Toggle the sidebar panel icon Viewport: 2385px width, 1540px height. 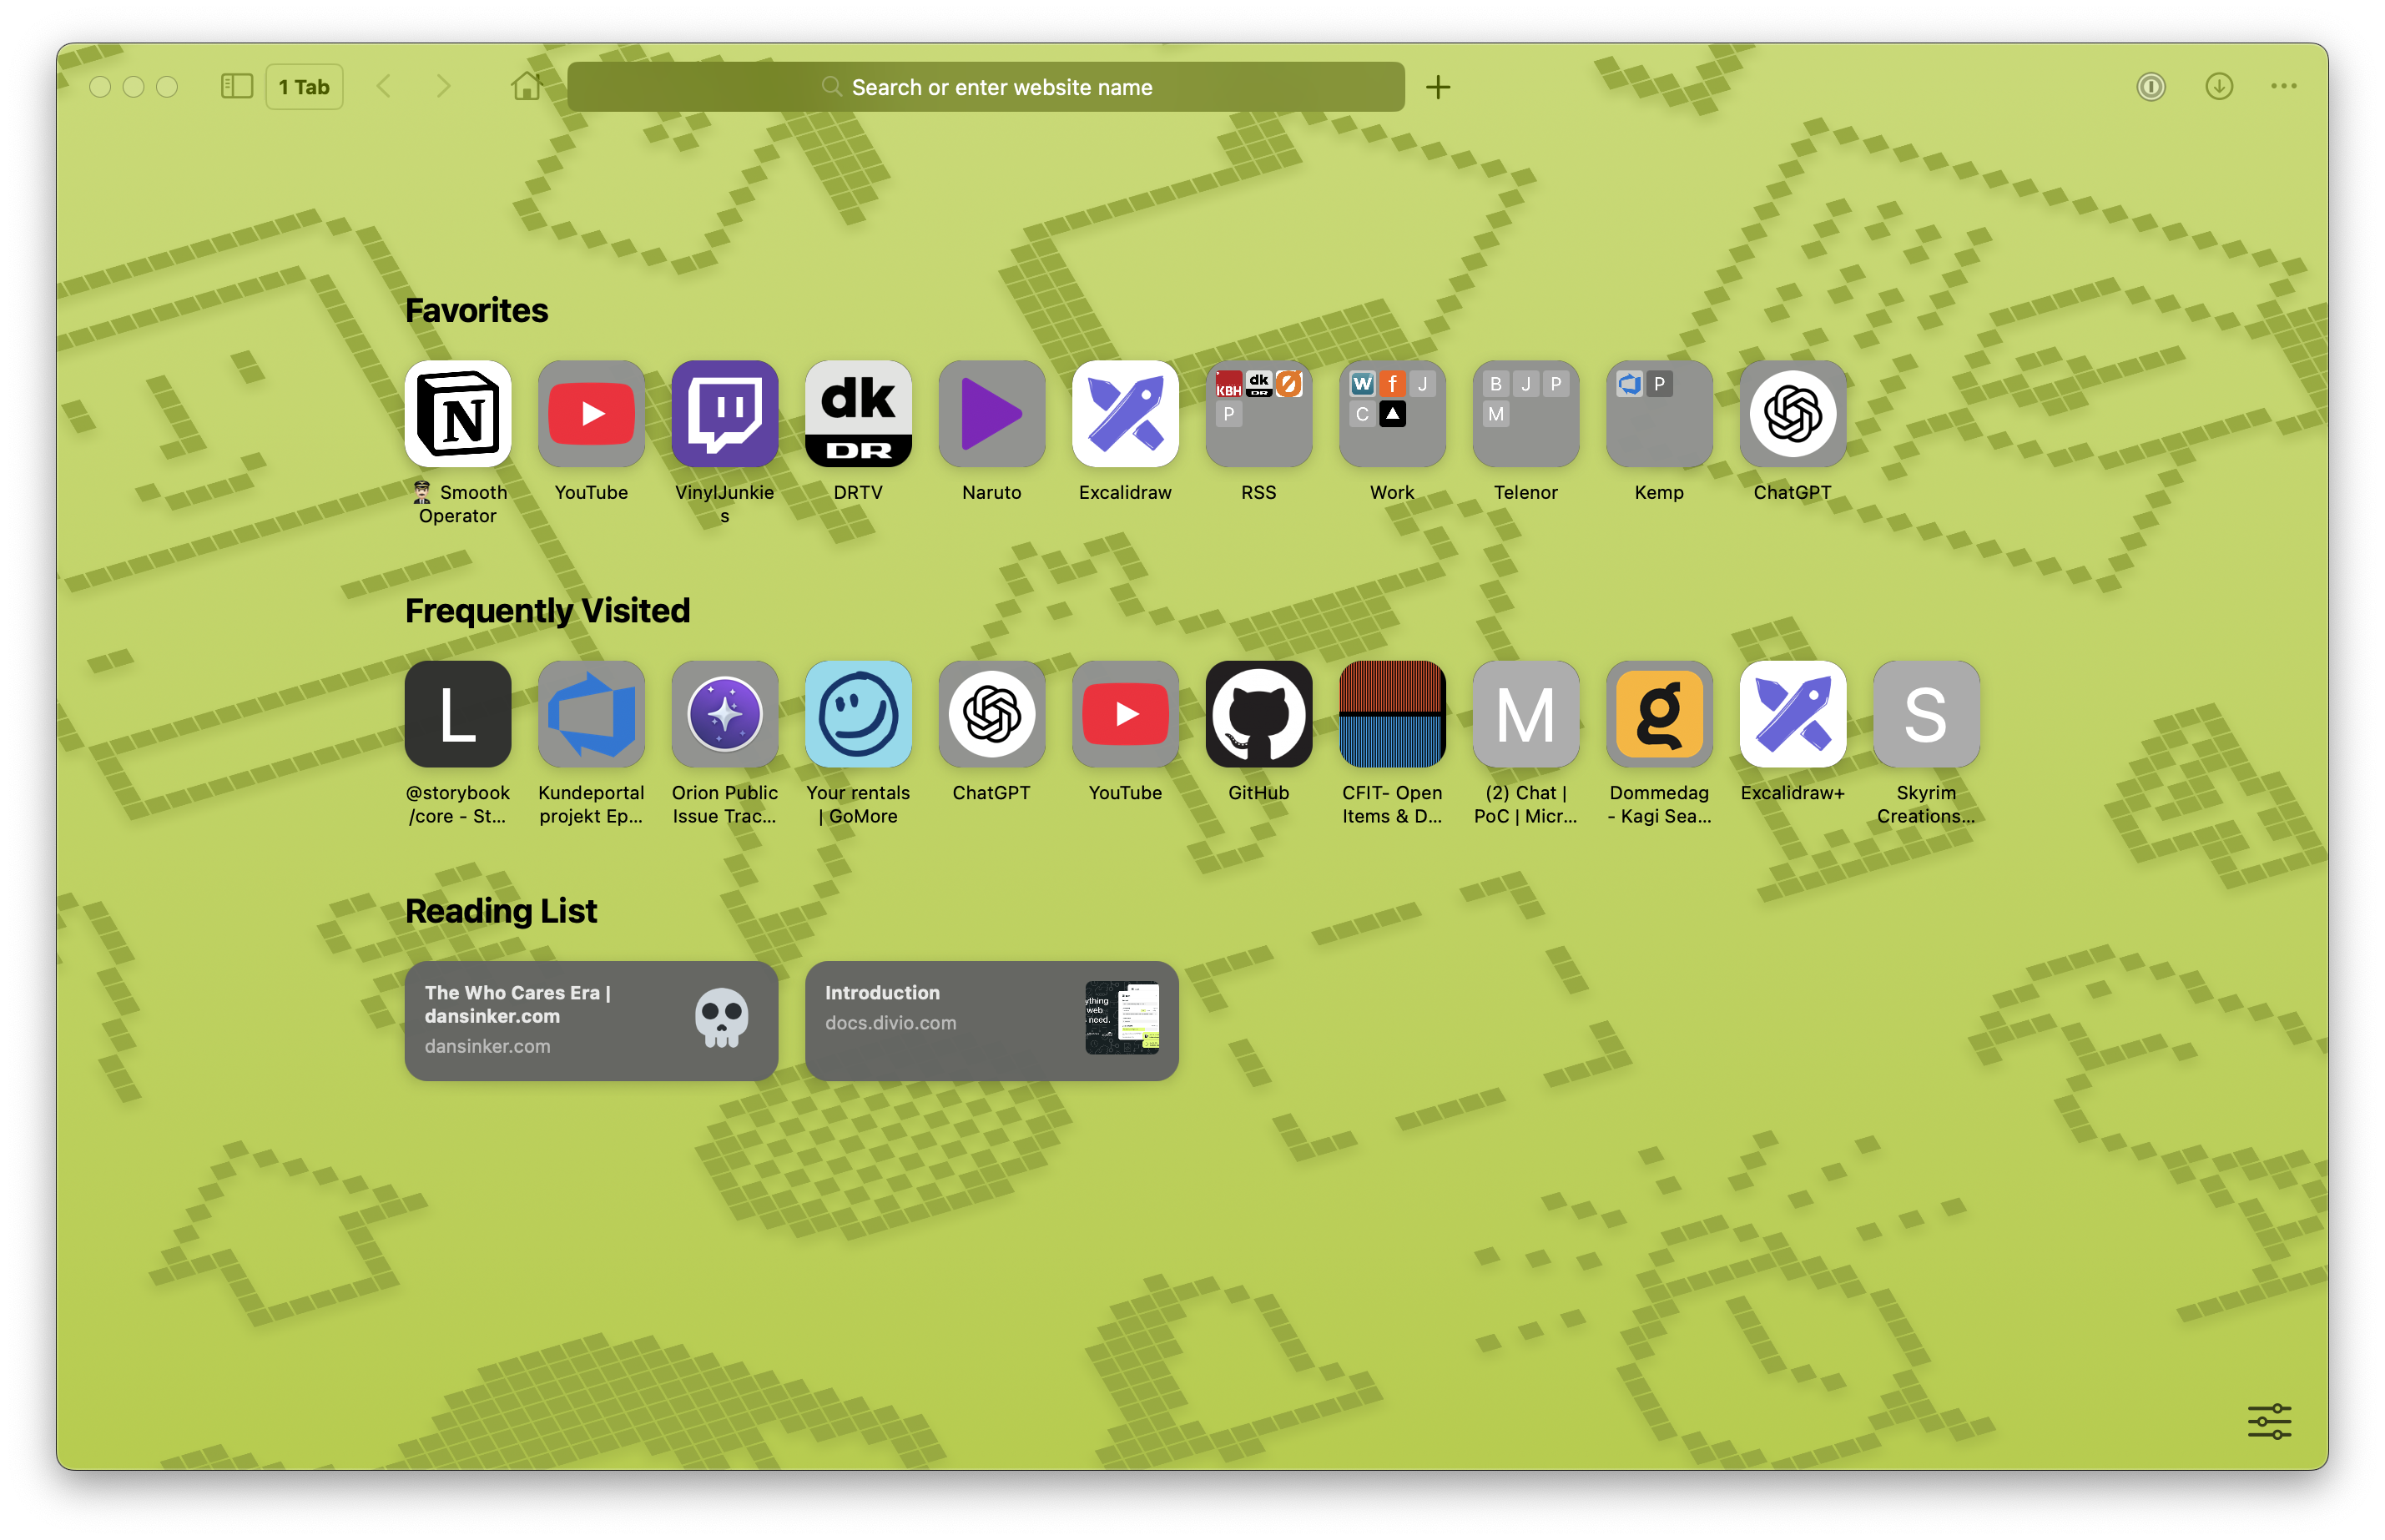236,87
